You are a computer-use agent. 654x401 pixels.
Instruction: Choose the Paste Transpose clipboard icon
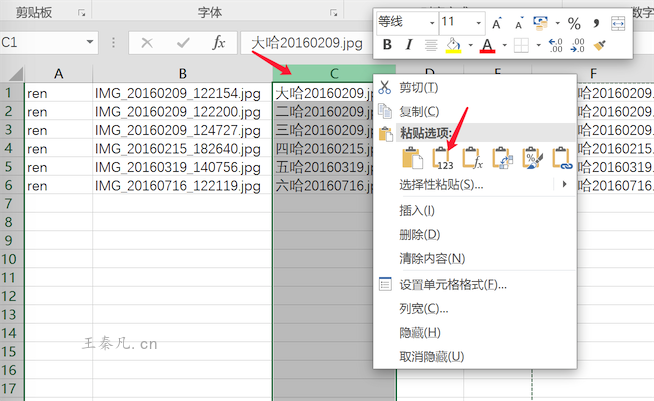(x=503, y=158)
